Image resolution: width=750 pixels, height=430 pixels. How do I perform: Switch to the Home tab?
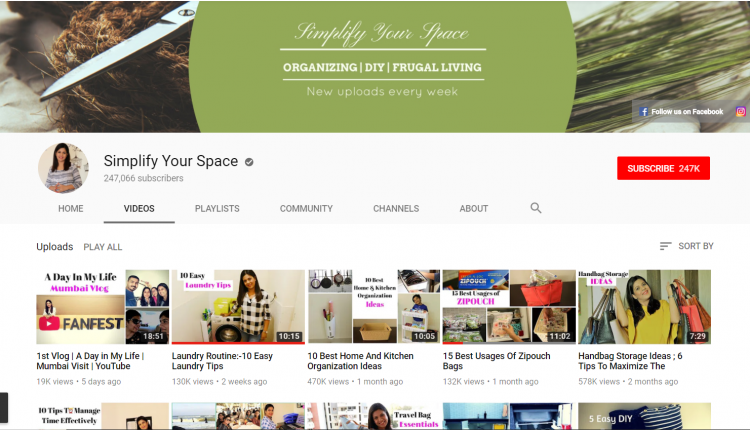[71, 209]
